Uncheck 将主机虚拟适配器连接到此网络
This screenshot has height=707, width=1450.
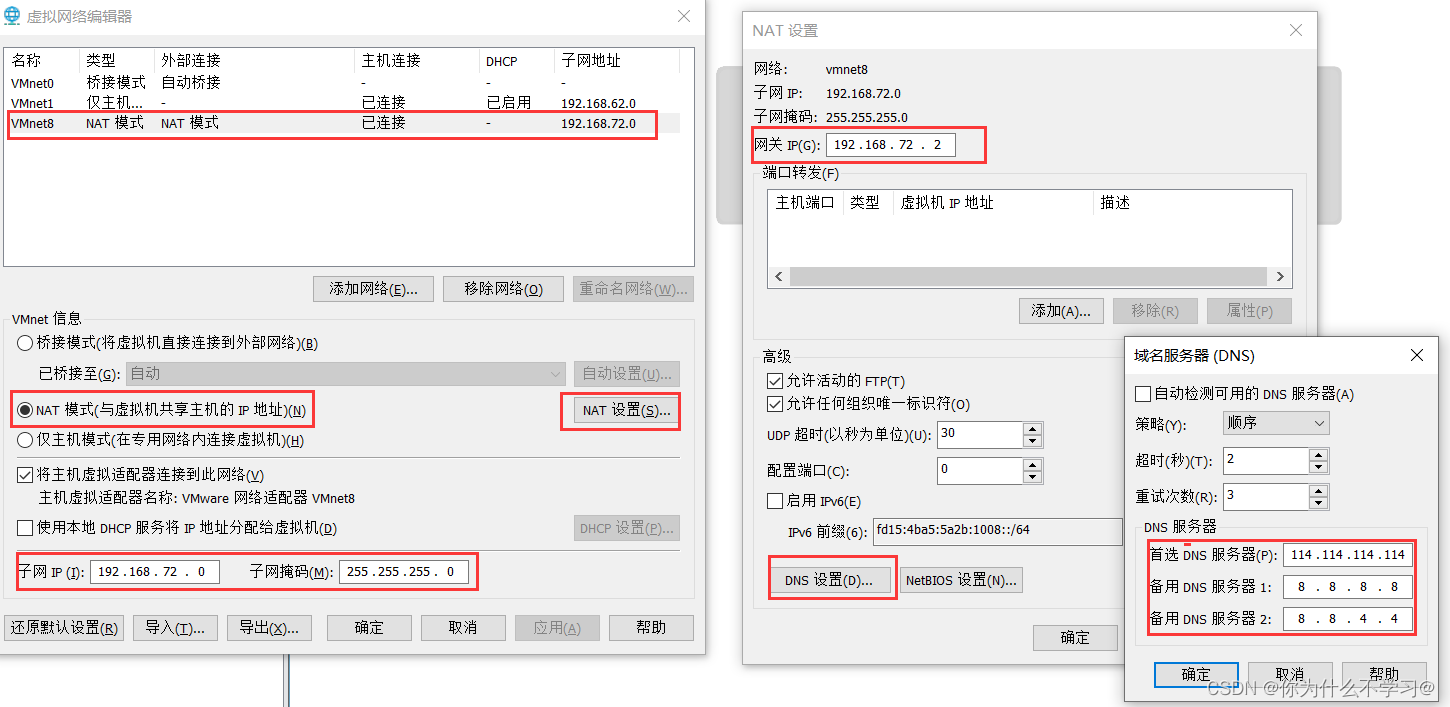tap(22, 474)
